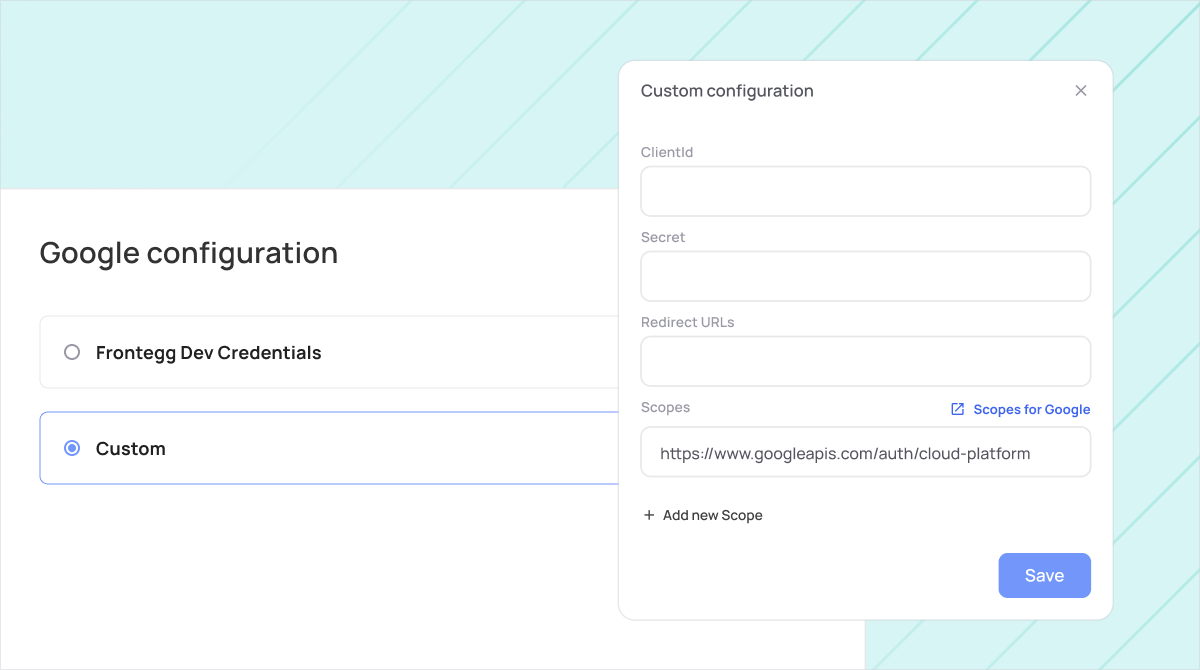Click the Frontegg Dev Credentials option label
Screen dimensions: 1200x670
tap(209, 352)
